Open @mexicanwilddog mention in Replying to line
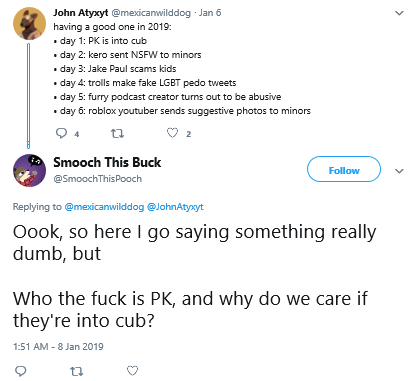 click(104, 207)
